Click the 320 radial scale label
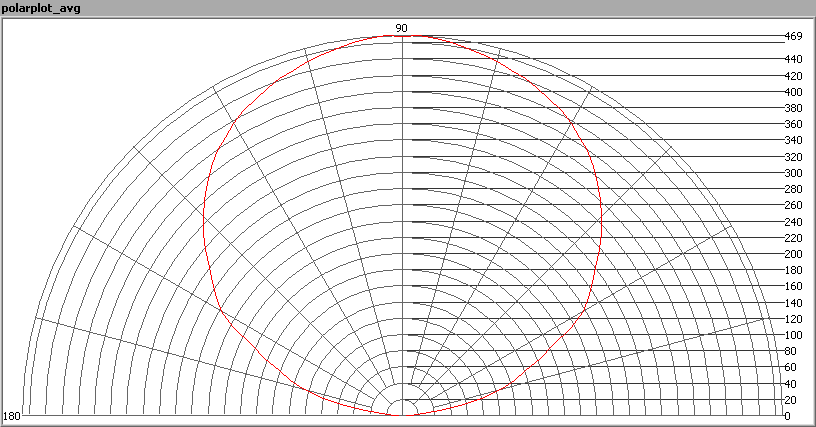Image resolution: width=816 pixels, height=427 pixels. [x=793, y=157]
